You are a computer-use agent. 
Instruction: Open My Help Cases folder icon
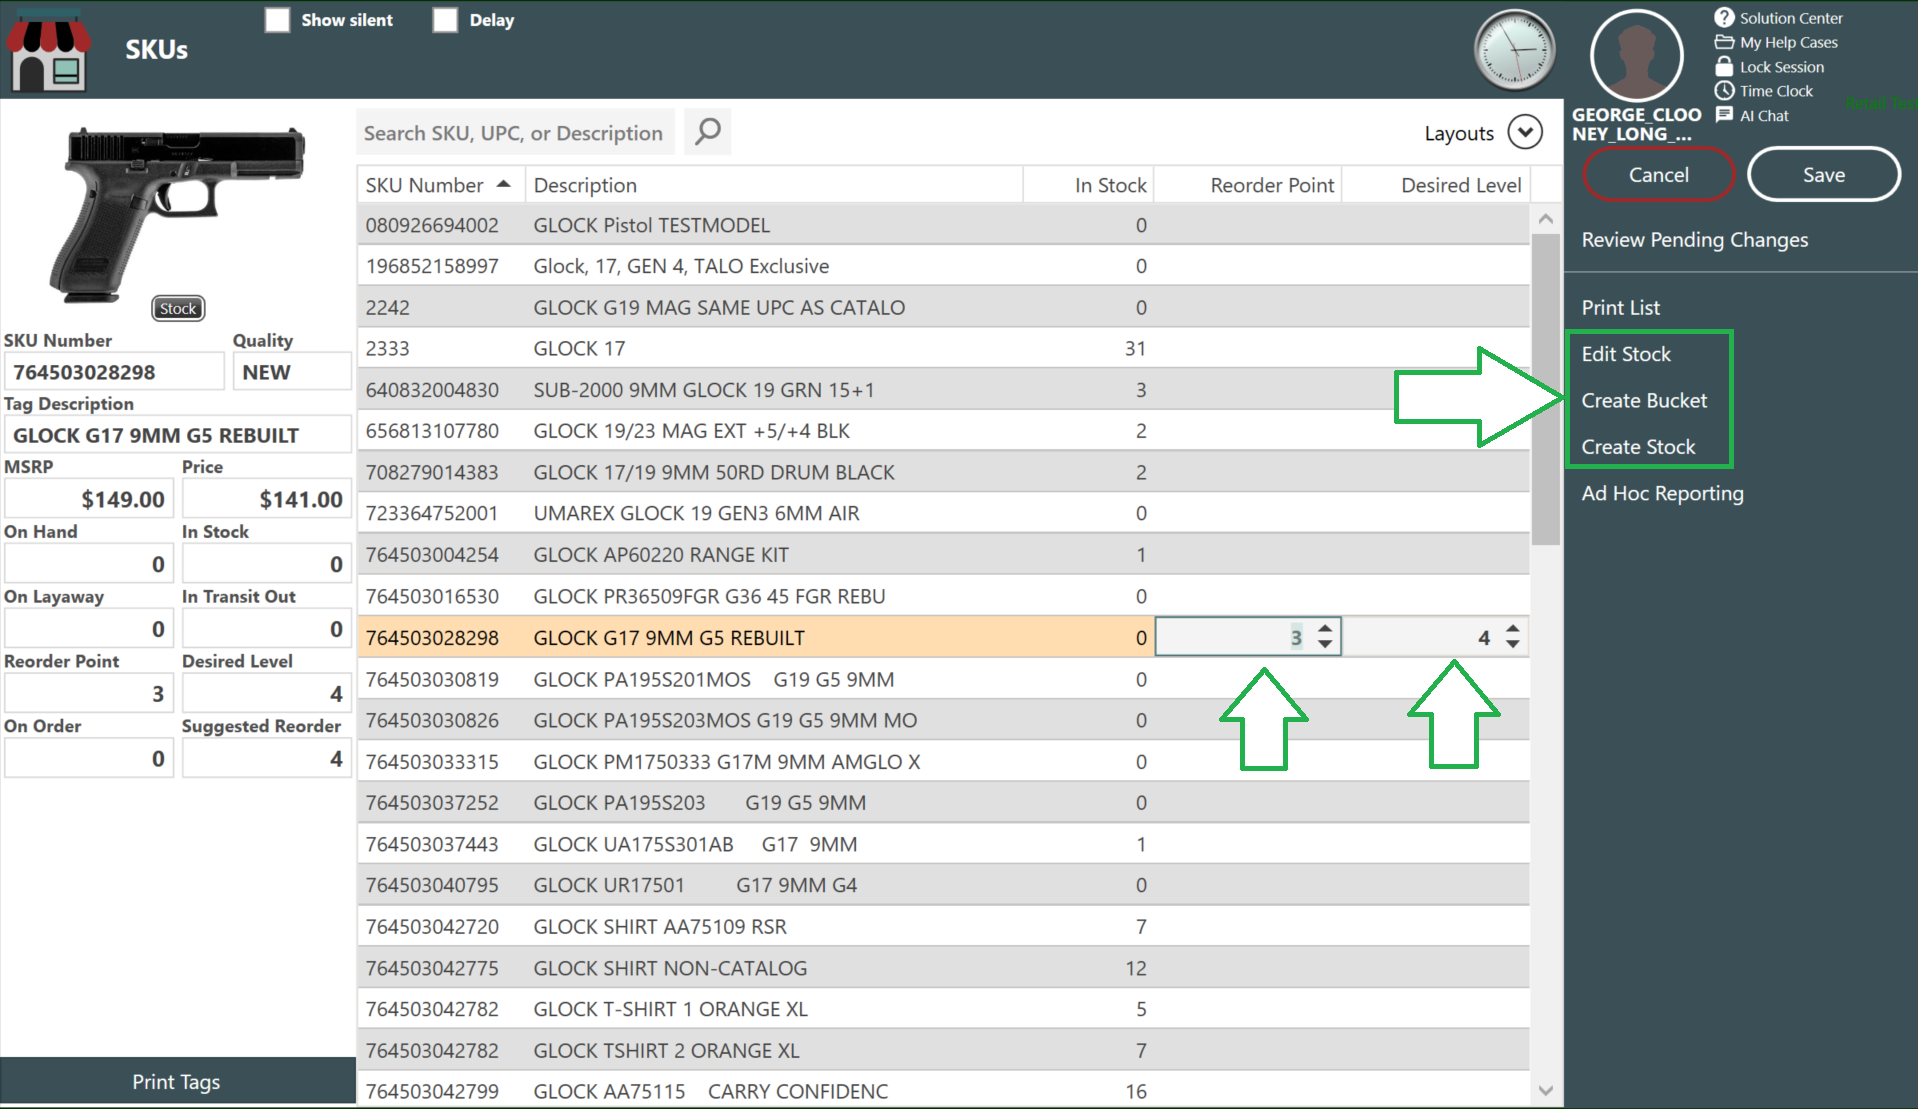point(1724,42)
